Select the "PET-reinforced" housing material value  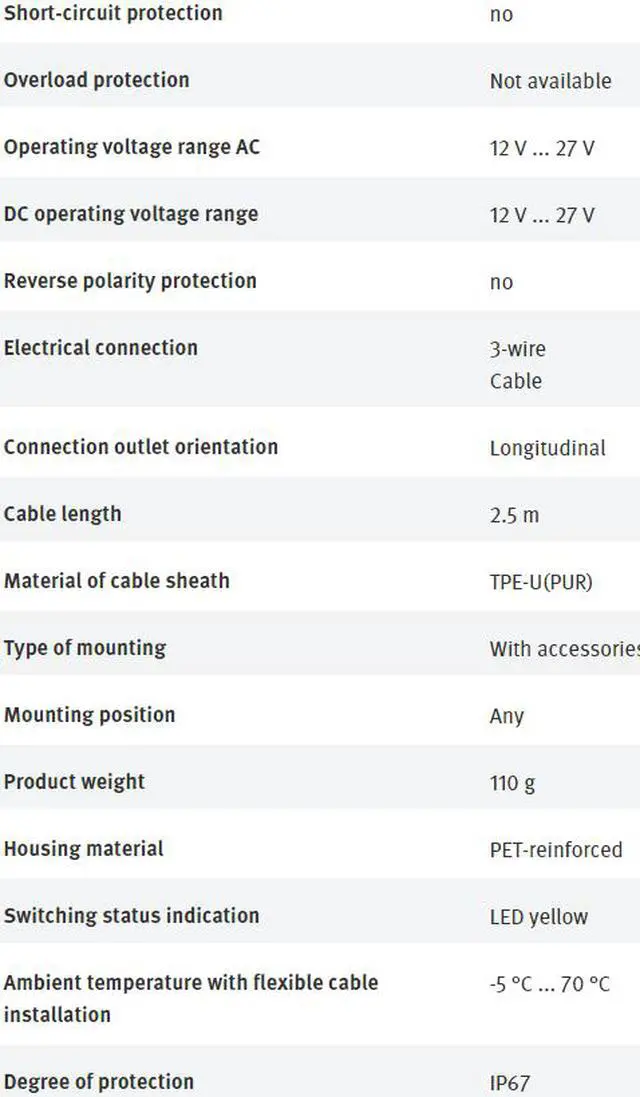coord(556,850)
